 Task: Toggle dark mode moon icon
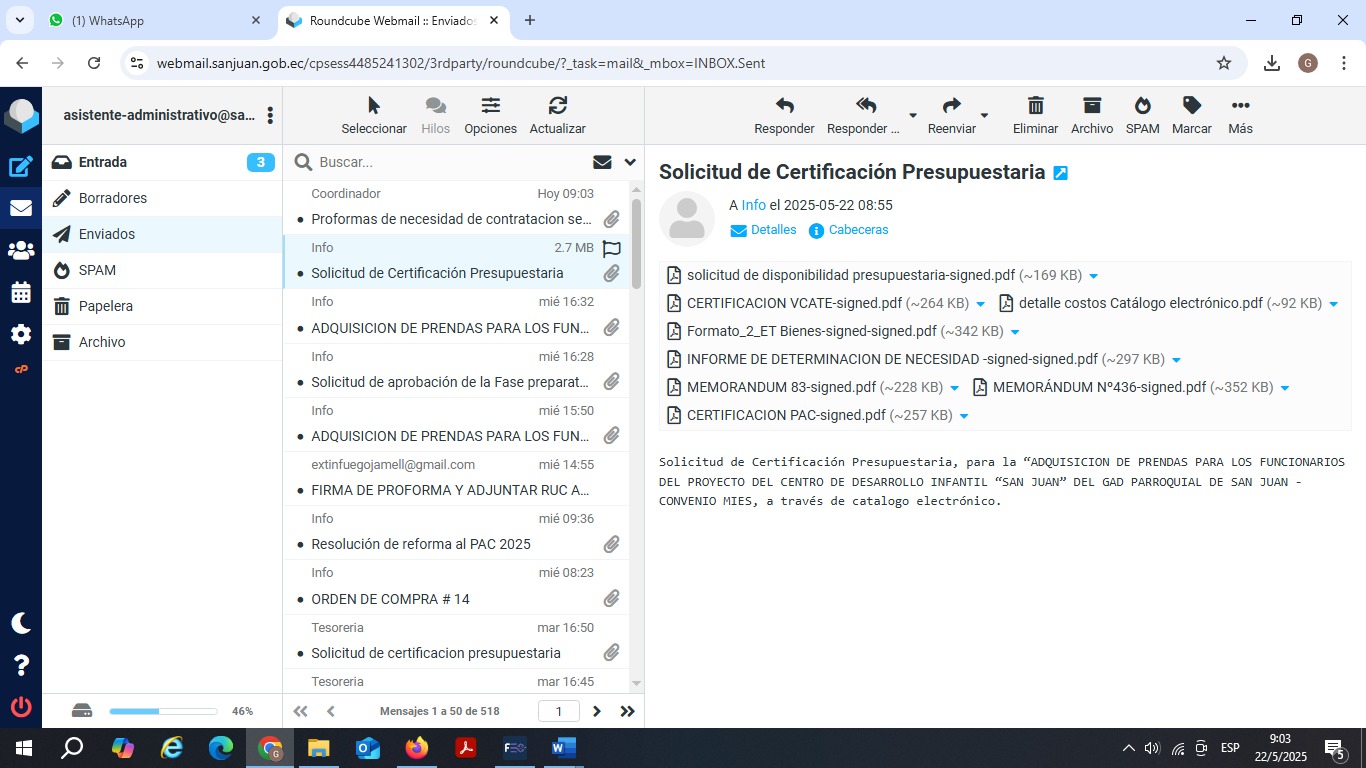pyautogui.click(x=21, y=623)
